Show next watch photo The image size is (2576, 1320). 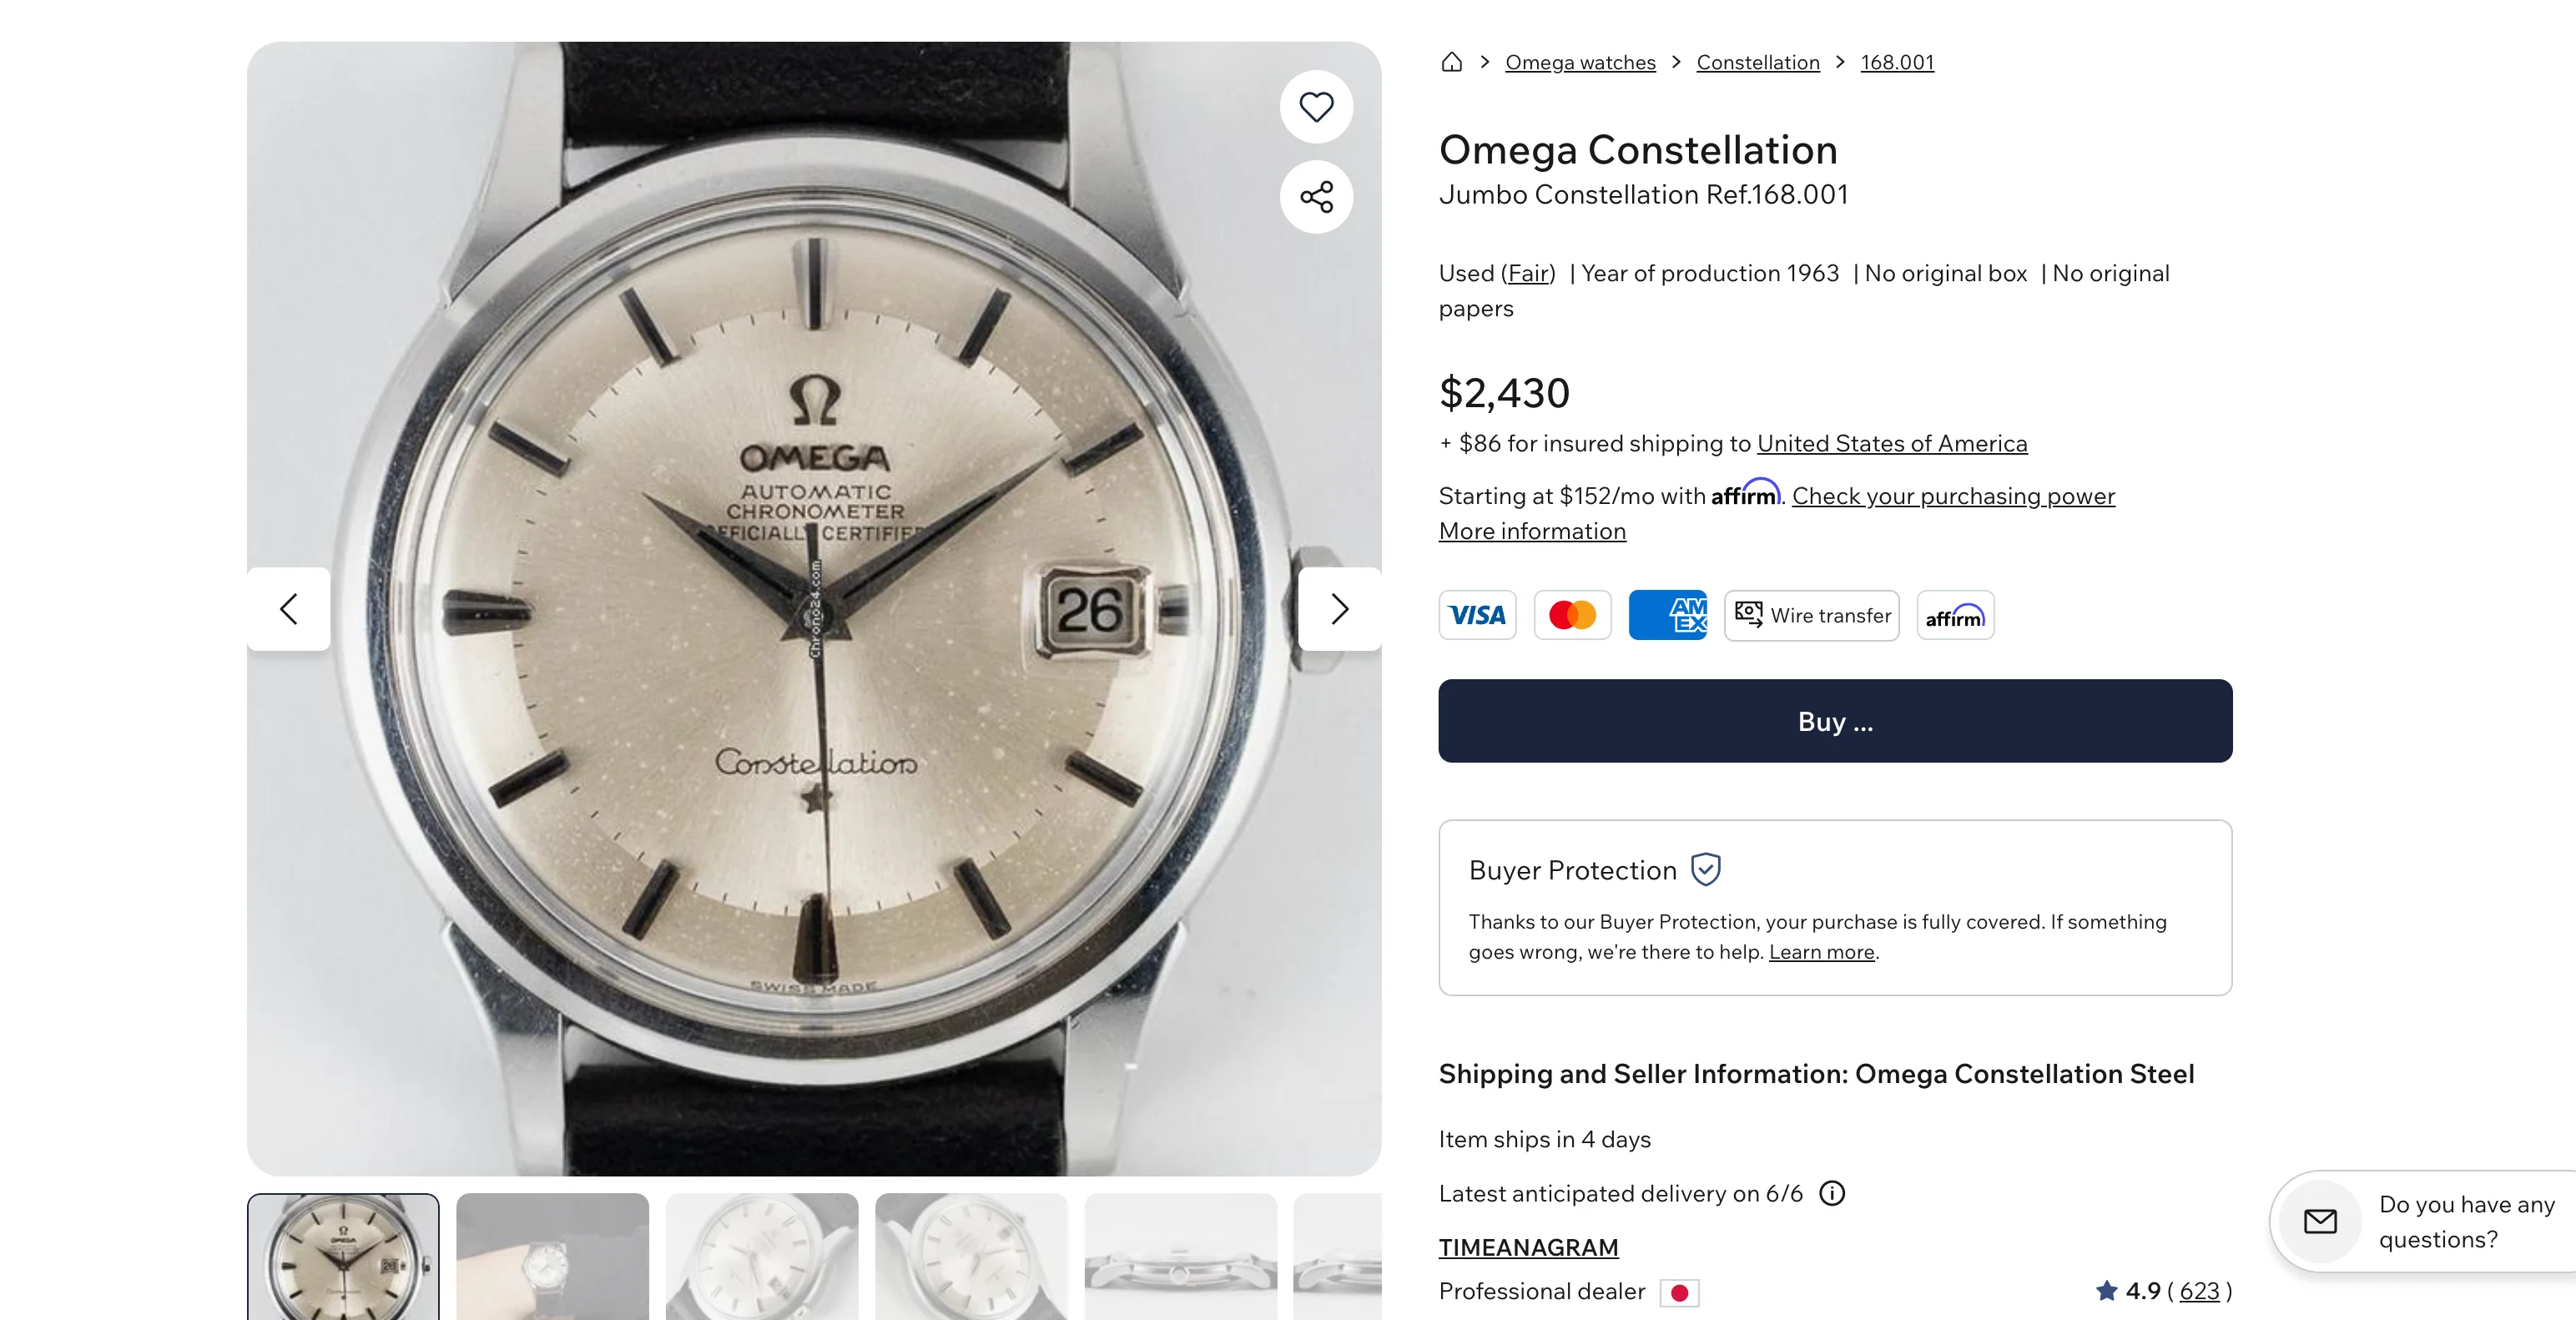tap(1339, 609)
